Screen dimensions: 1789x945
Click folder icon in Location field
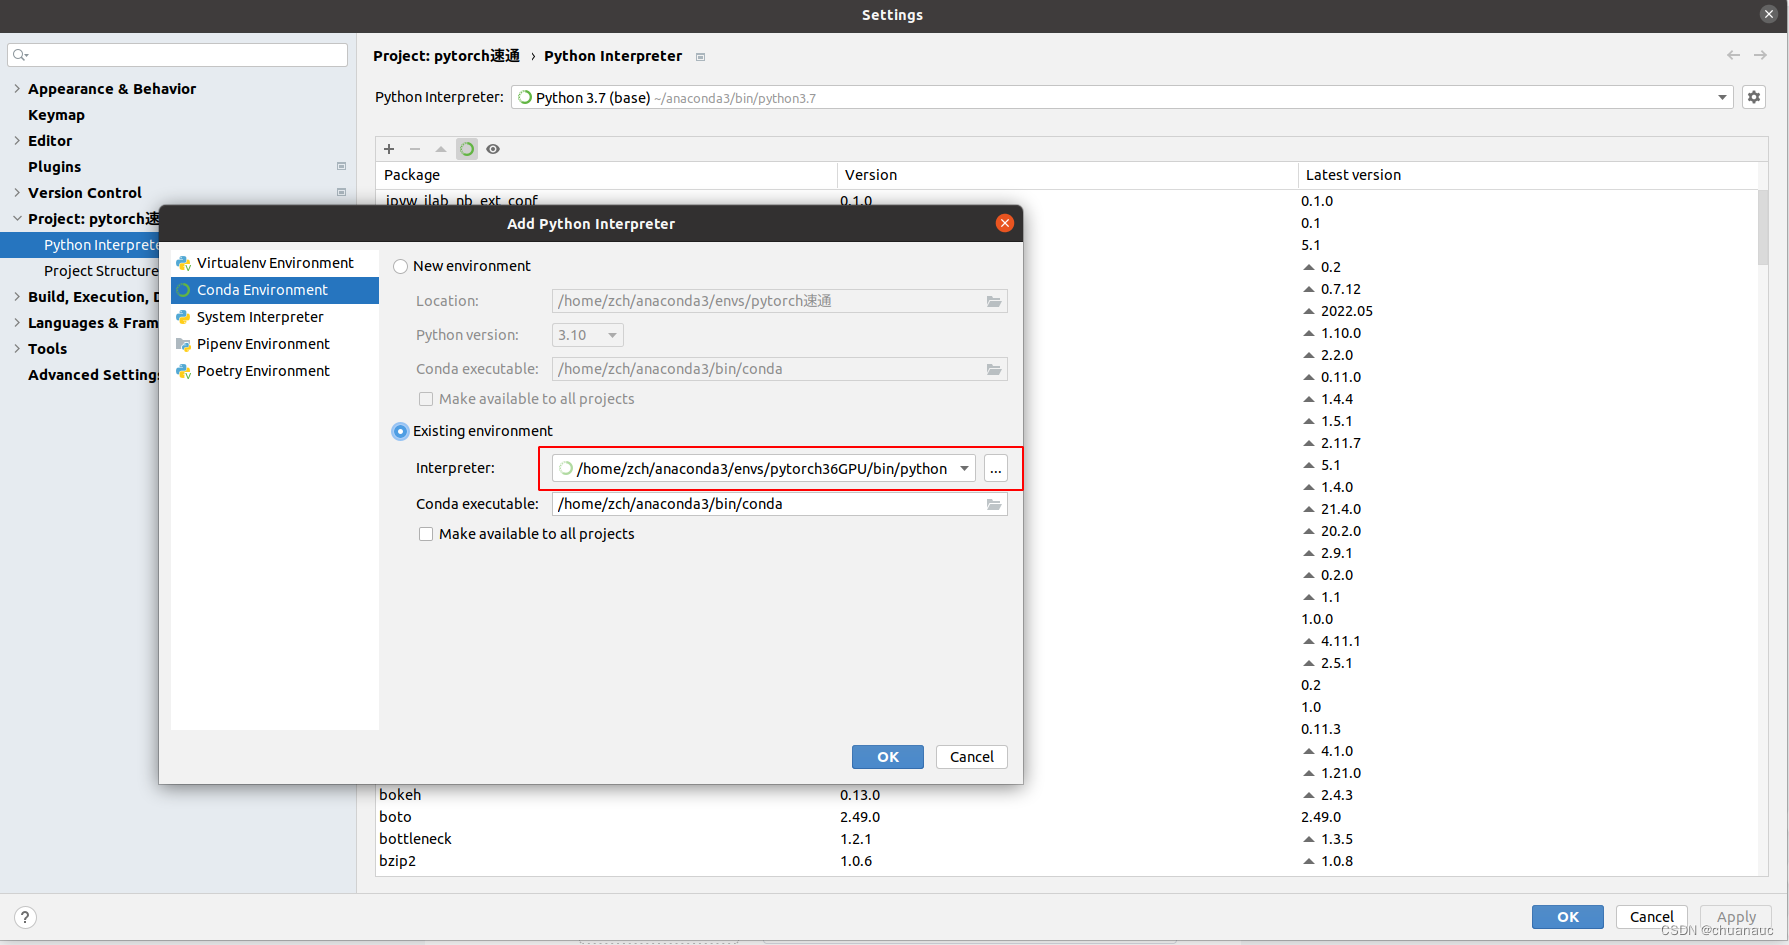click(x=994, y=301)
